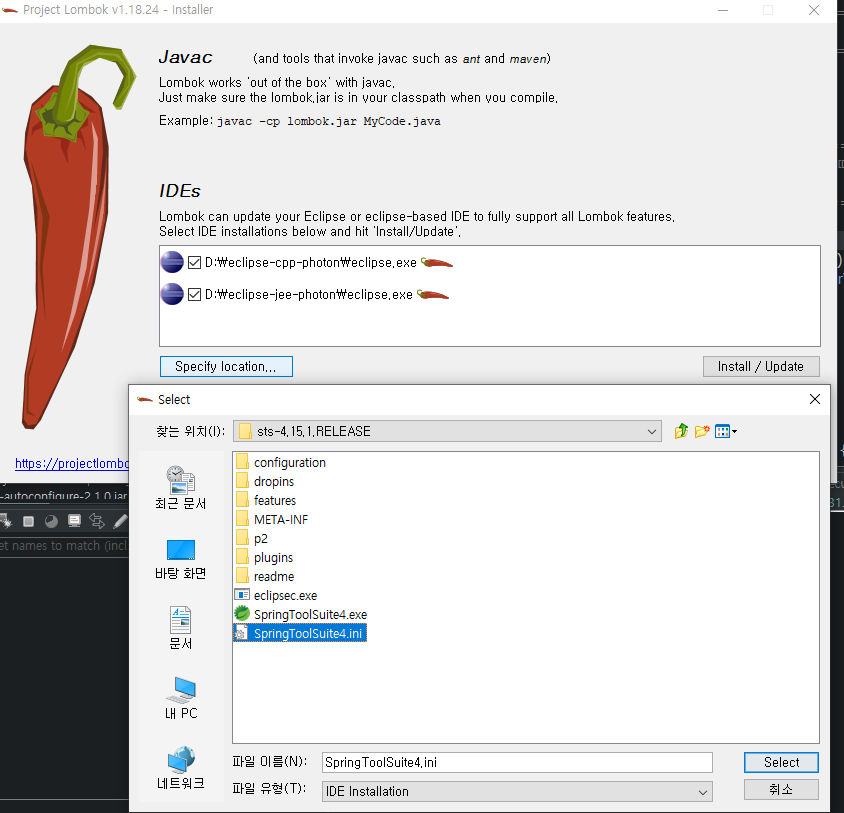This screenshot has height=813, width=844.
Task: Uncheck the eclipse-jee-photon installation checkbox
Action: pyautogui.click(x=194, y=295)
